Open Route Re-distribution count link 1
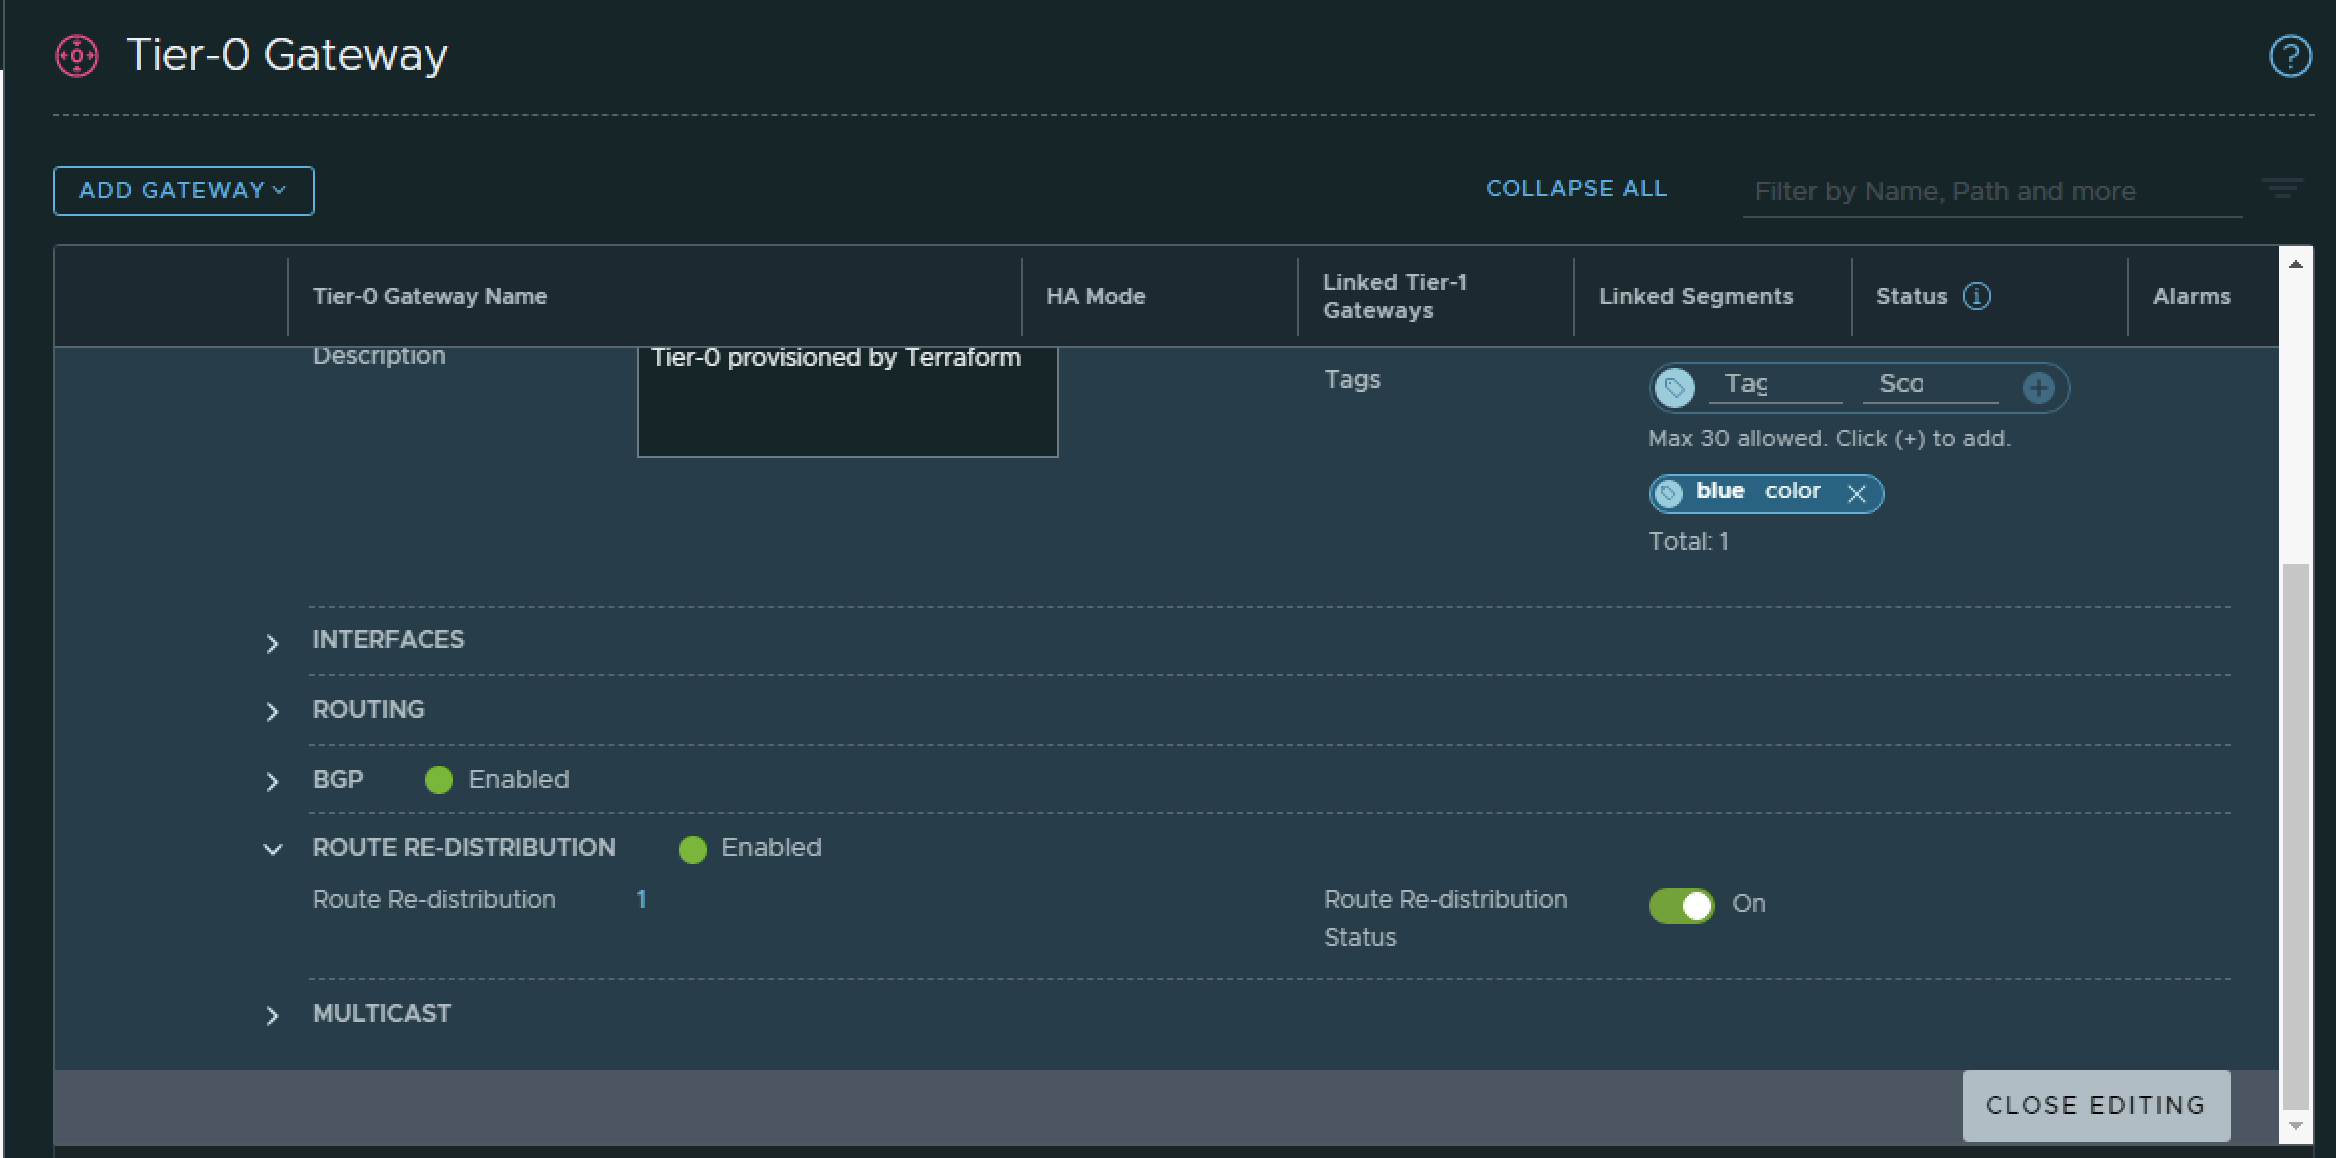 tap(641, 899)
